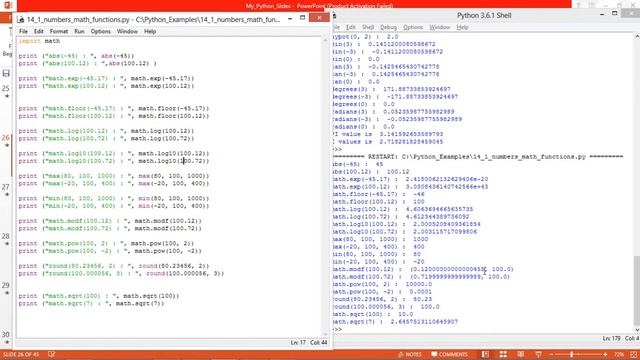Click the IDLE editor window title icon

point(21,19)
